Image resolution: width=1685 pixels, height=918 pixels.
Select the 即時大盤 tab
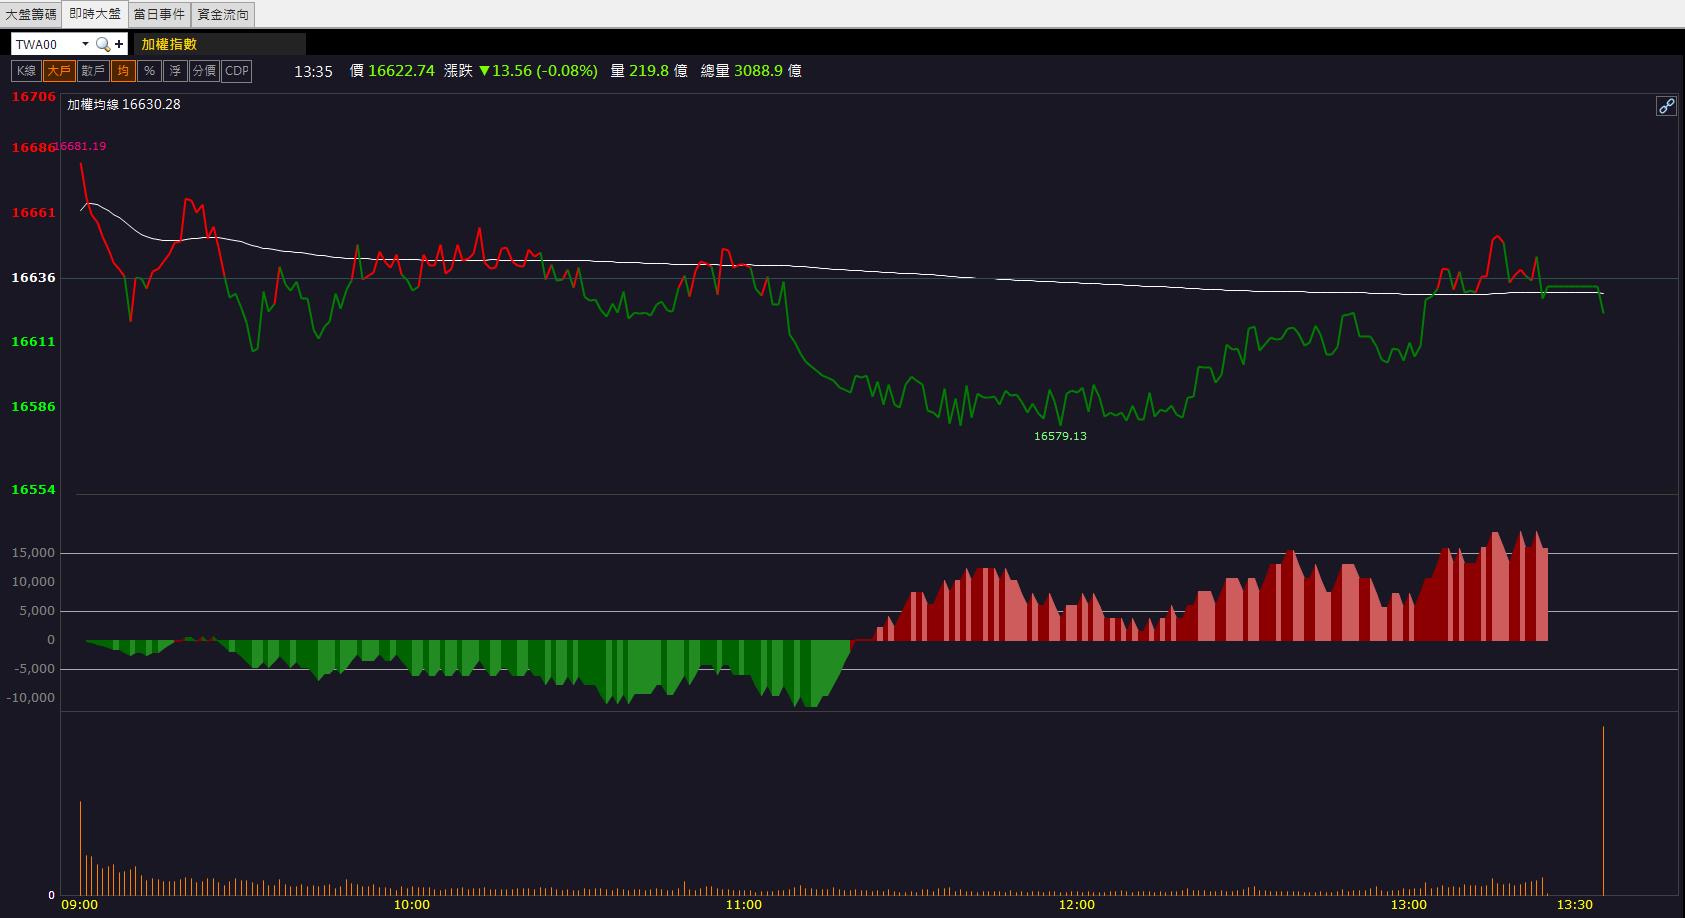[95, 14]
